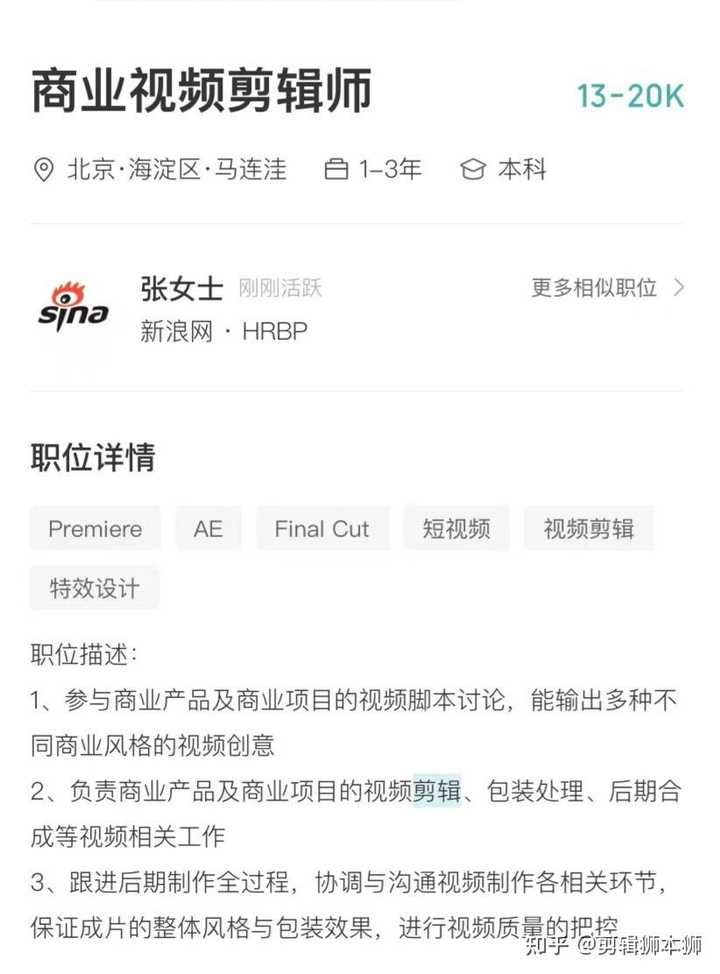Click the 职位详情 section heading
The width and height of the screenshot is (720, 974).
(x=93, y=457)
